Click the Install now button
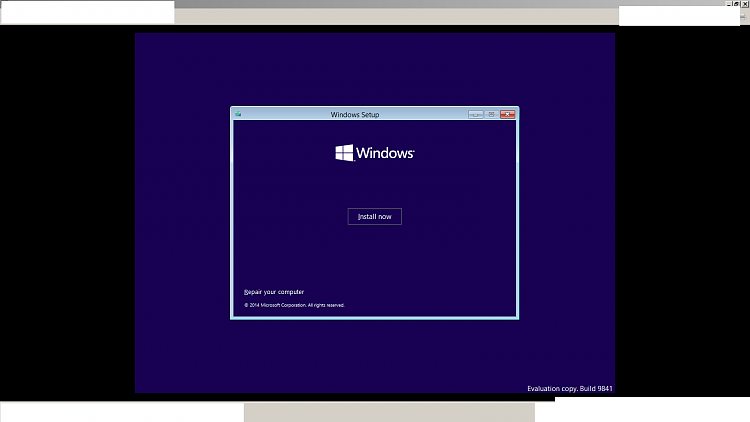The height and width of the screenshot is (422, 750). [375, 217]
